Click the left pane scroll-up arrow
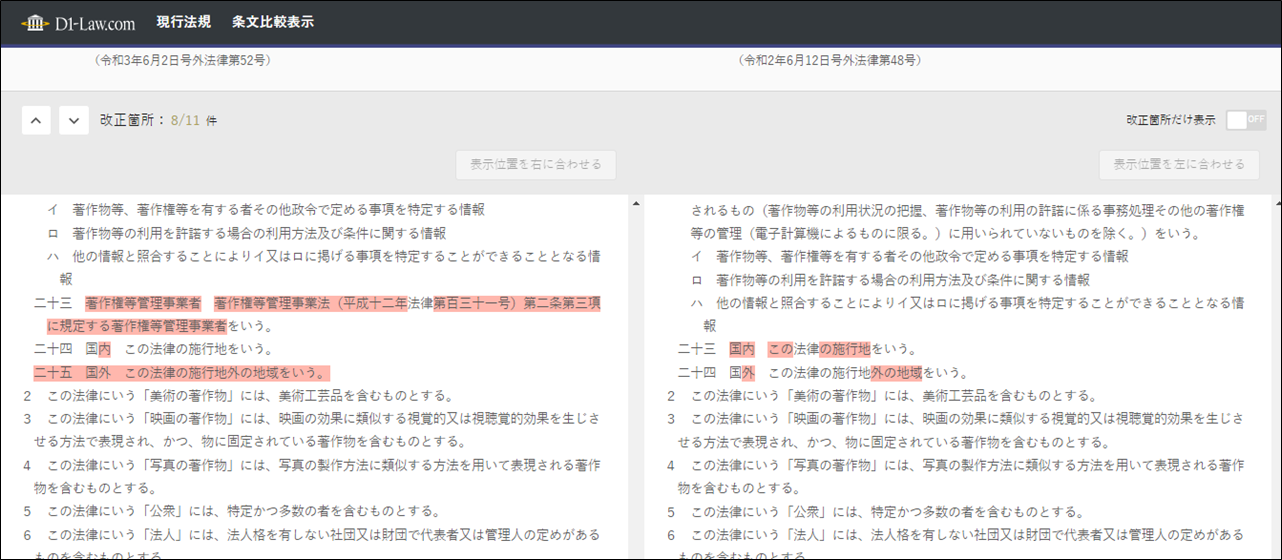Screen dimensions: 1282x560 coord(636,204)
